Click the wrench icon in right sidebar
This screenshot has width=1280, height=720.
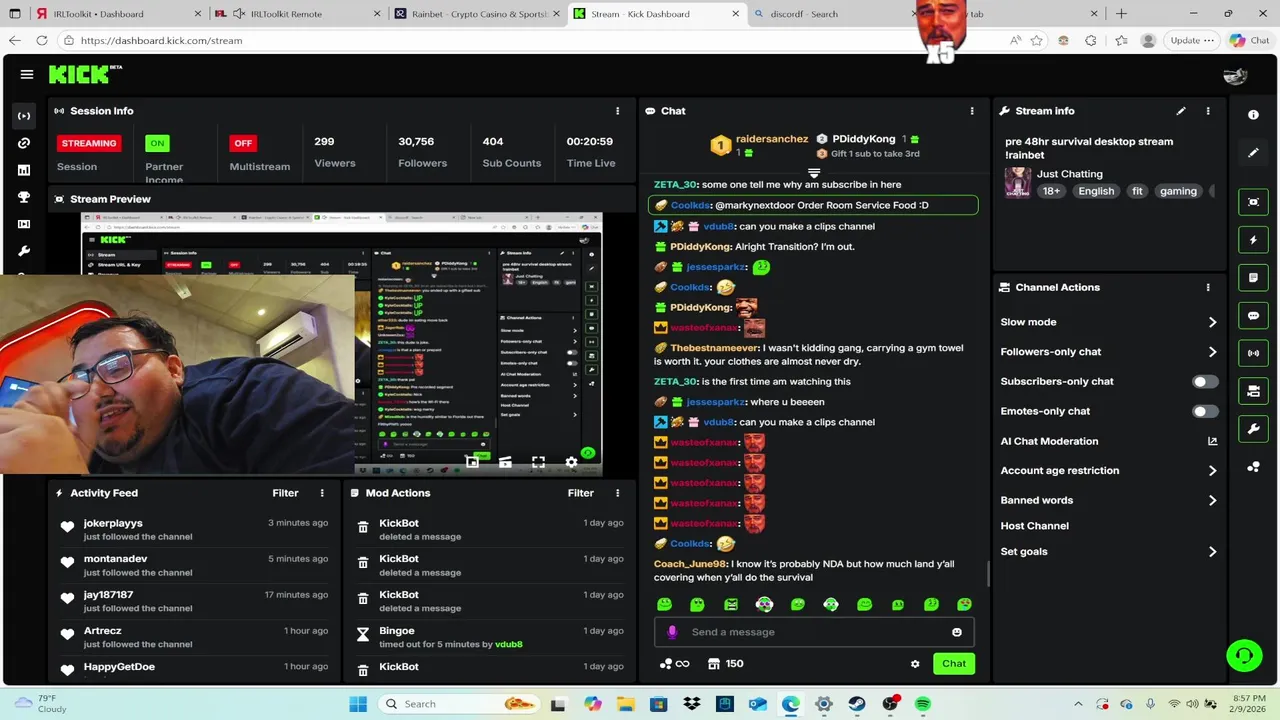point(1253,429)
